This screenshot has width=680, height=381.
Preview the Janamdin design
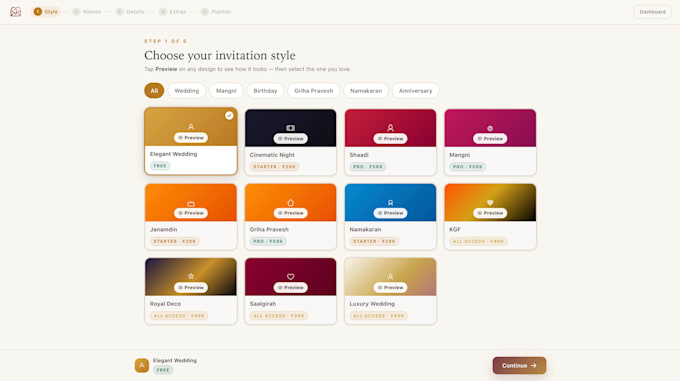click(x=191, y=213)
